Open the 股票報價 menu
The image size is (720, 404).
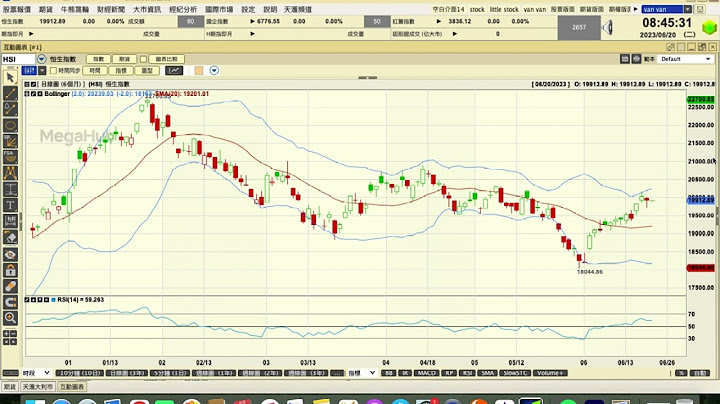click(17, 9)
